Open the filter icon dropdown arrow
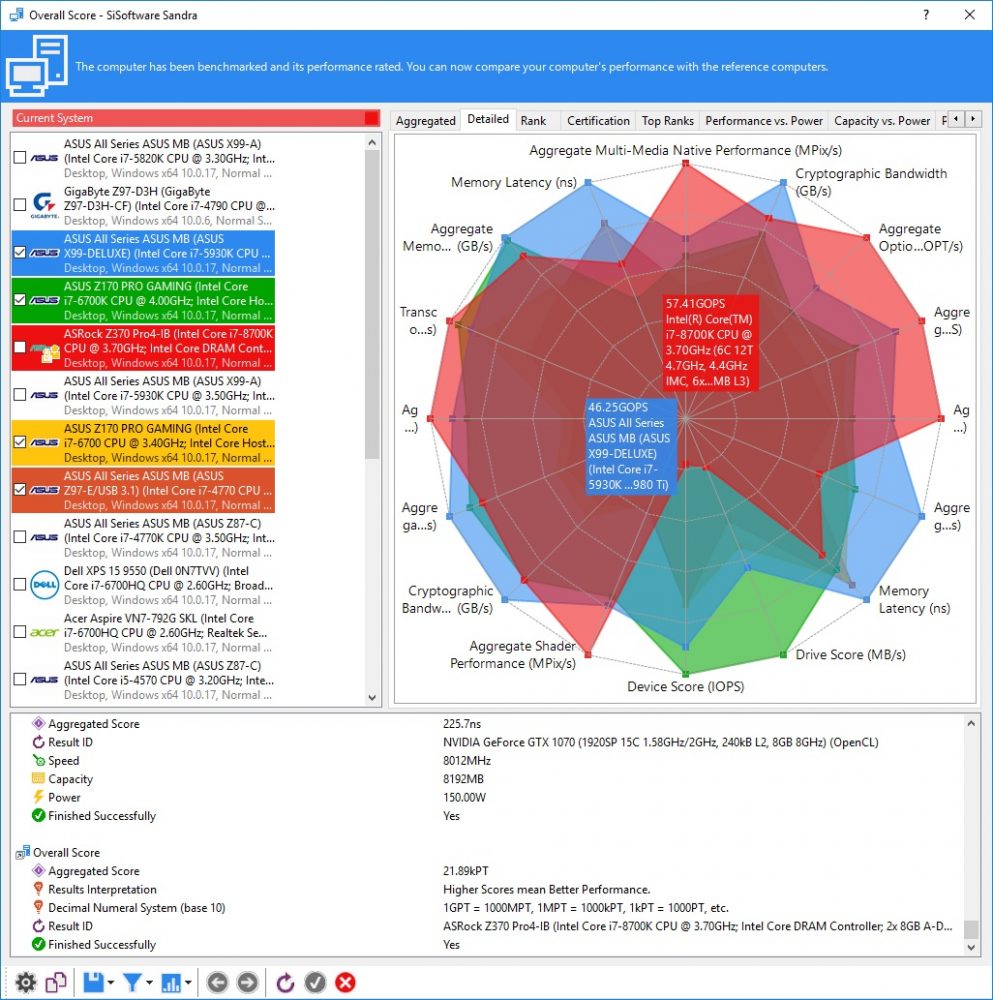993x1000 pixels. [x=149, y=983]
